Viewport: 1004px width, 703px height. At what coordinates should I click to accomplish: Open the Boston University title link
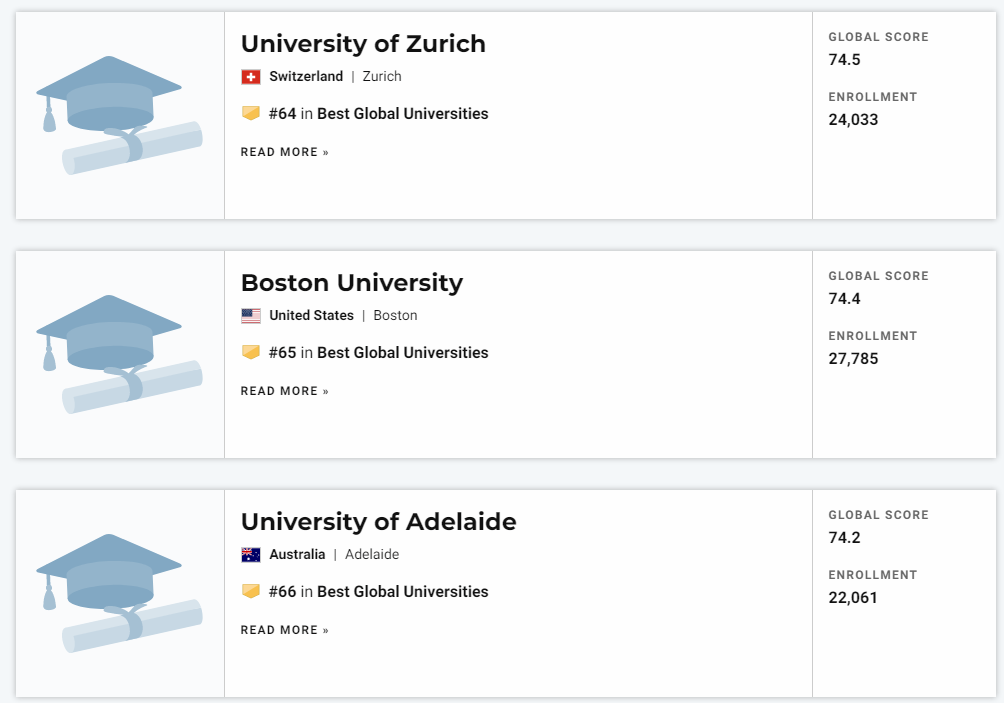coord(352,283)
